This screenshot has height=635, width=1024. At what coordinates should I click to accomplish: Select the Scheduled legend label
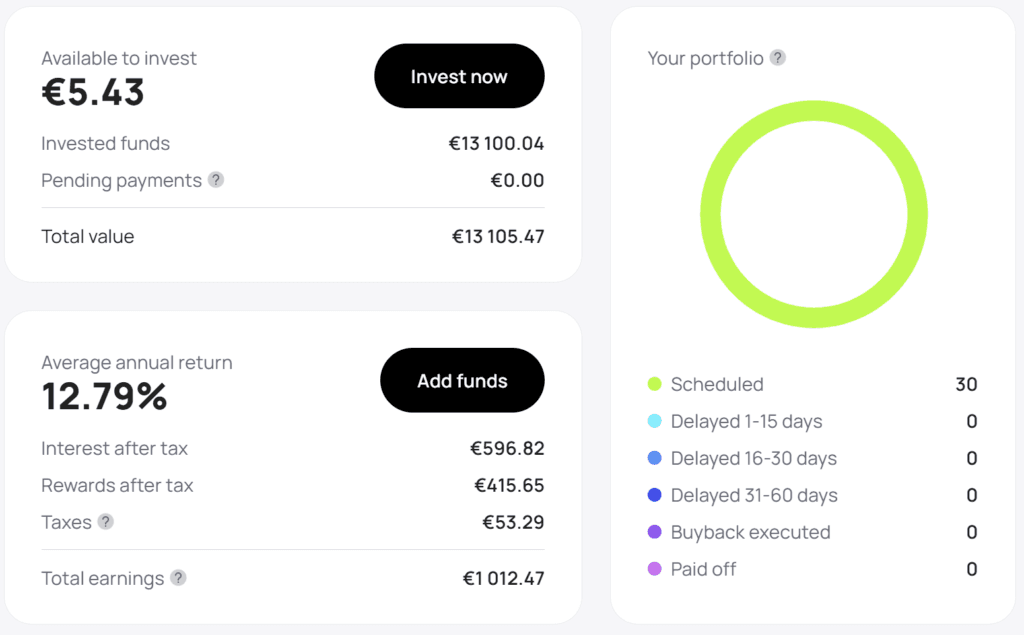tap(717, 384)
